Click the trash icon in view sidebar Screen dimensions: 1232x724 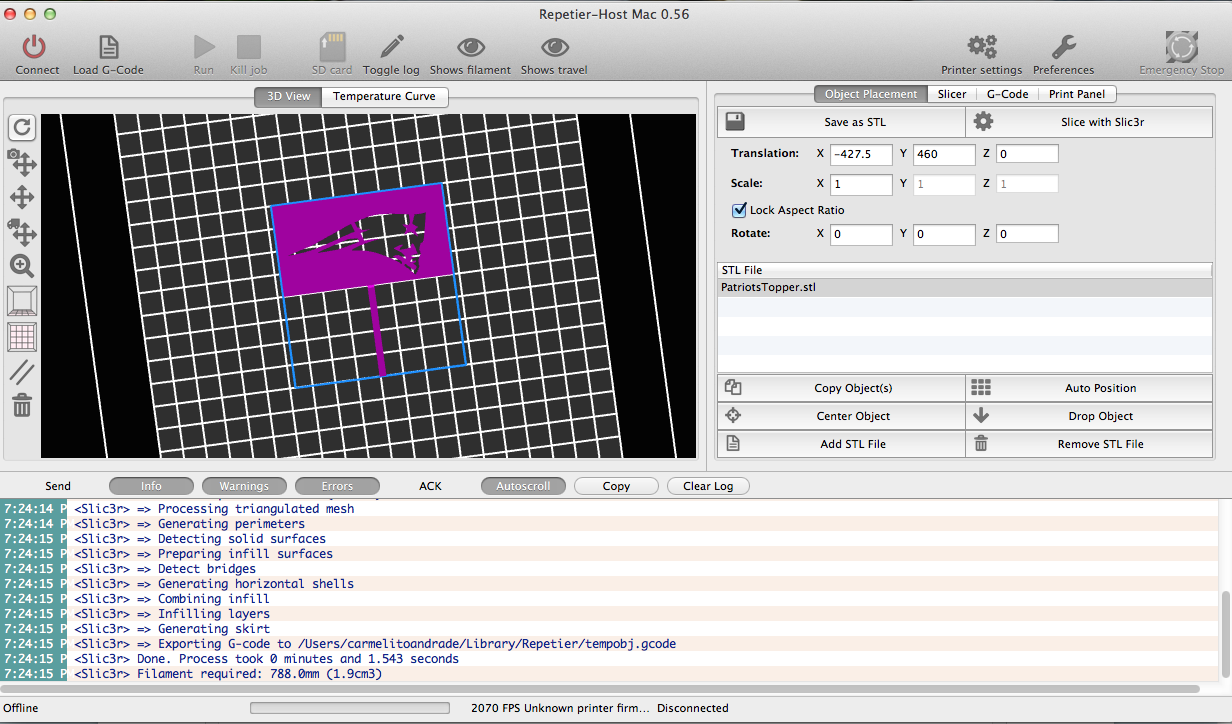(22, 405)
